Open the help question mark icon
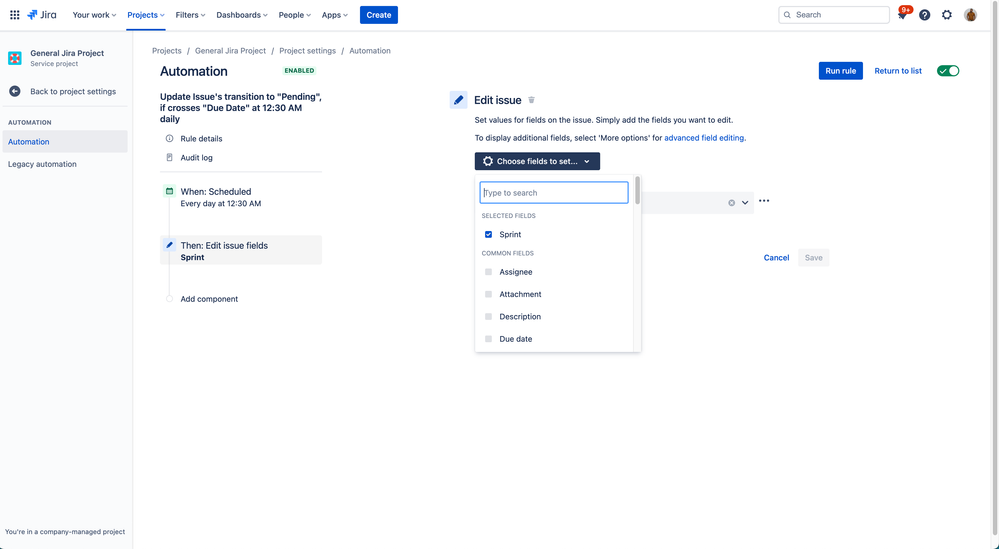Image resolution: width=999 pixels, height=549 pixels. coord(924,15)
